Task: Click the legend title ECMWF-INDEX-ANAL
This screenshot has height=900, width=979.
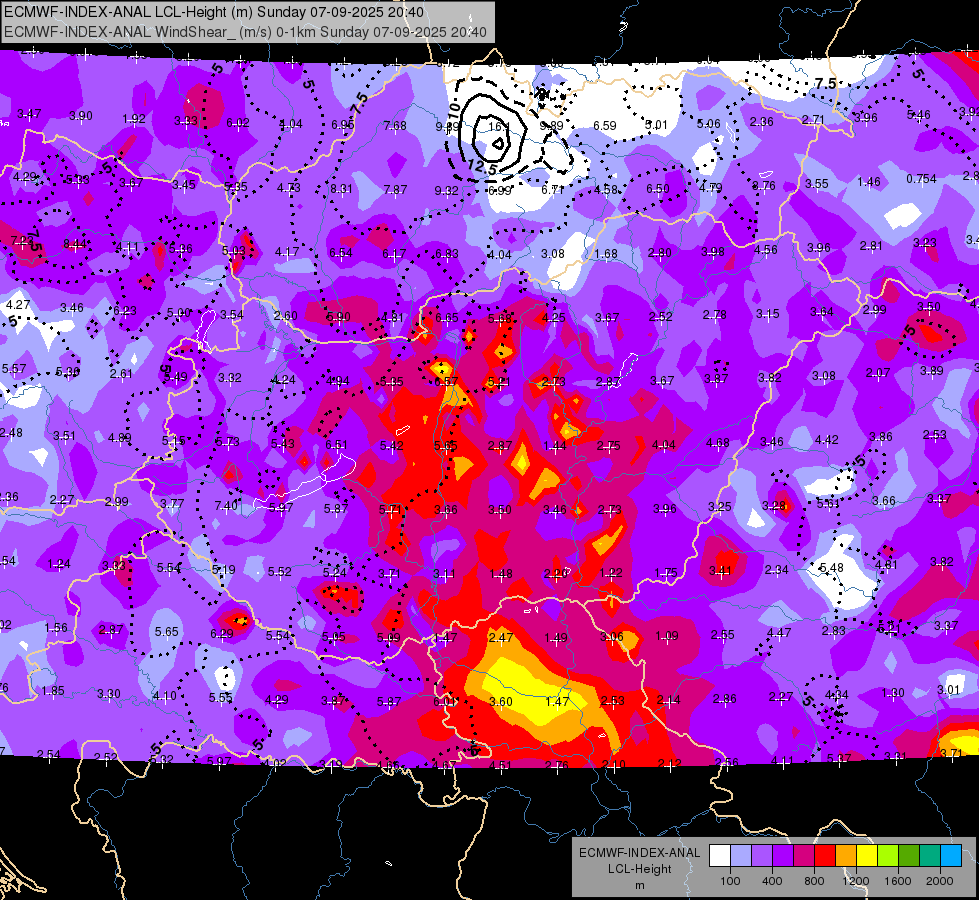Action: [639, 853]
